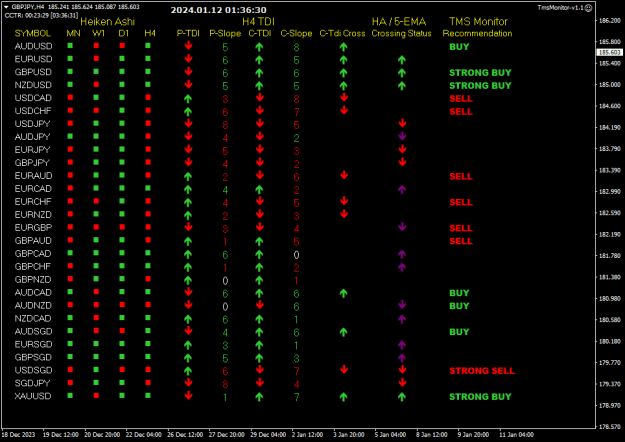Click XAUUSD's green HA/5-EMA up arrow
Screen dimensions: 625x442
(x=402, y=397)
